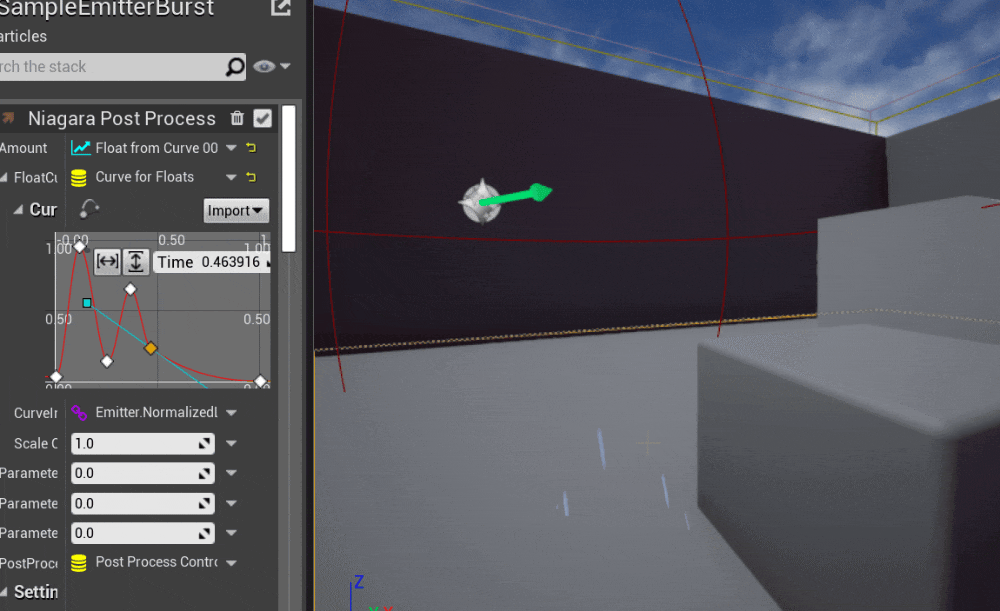Screen dimensions: 1000x611
Task: Edit third Parameter field 0.0
Action: point(142,533)
